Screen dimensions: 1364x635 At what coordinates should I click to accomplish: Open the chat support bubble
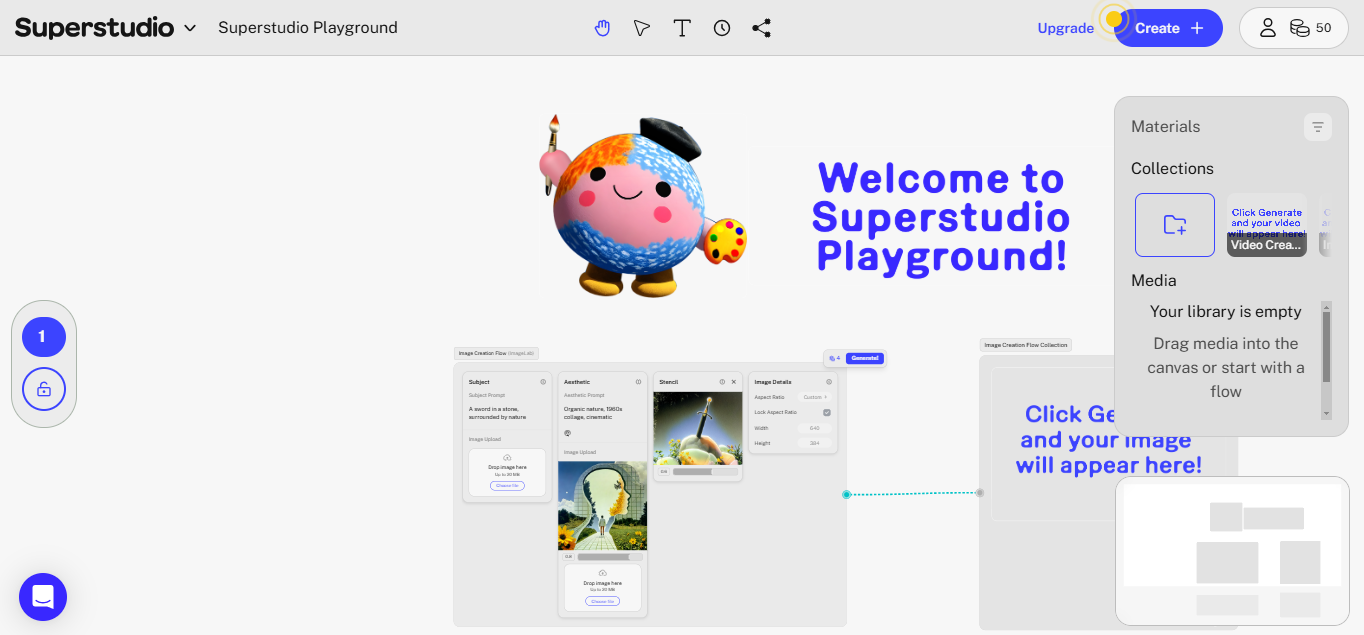(43, 597)
